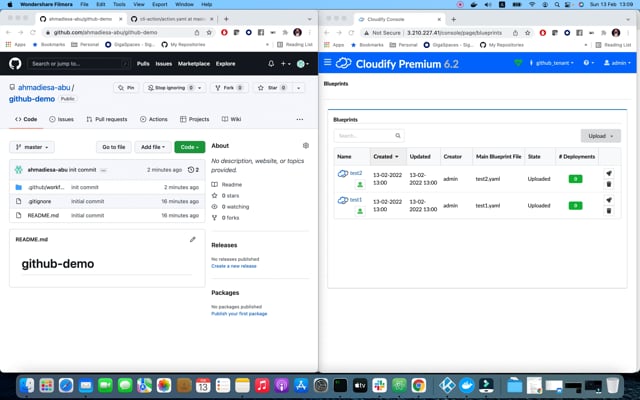Open Finder from the Dock
640x400 pixels.
(27, 385)
